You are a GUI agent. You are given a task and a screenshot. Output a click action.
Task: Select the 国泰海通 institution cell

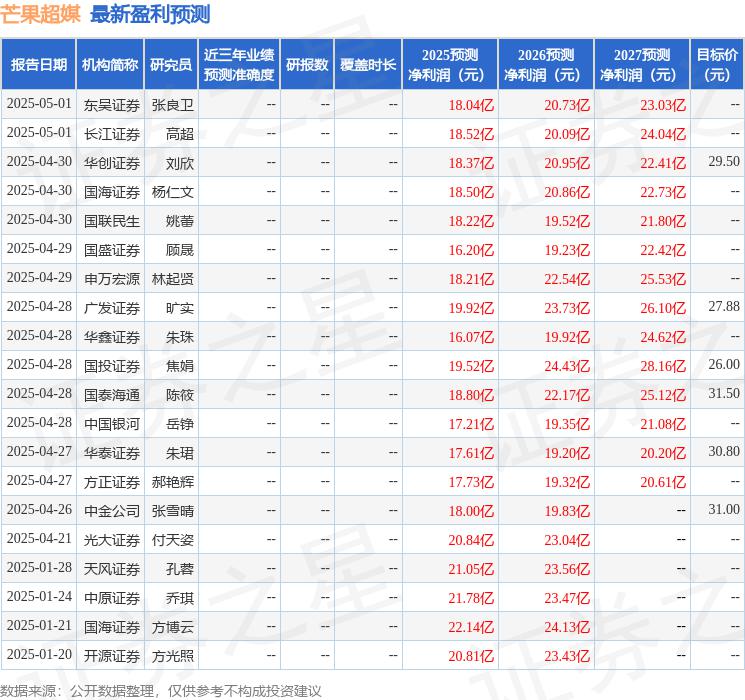point(112,395)
